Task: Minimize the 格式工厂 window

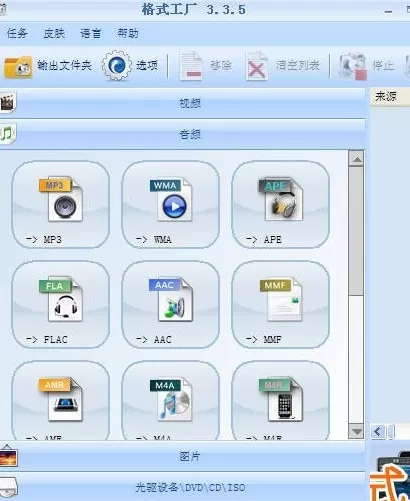Action: click(x=388, y=11)
